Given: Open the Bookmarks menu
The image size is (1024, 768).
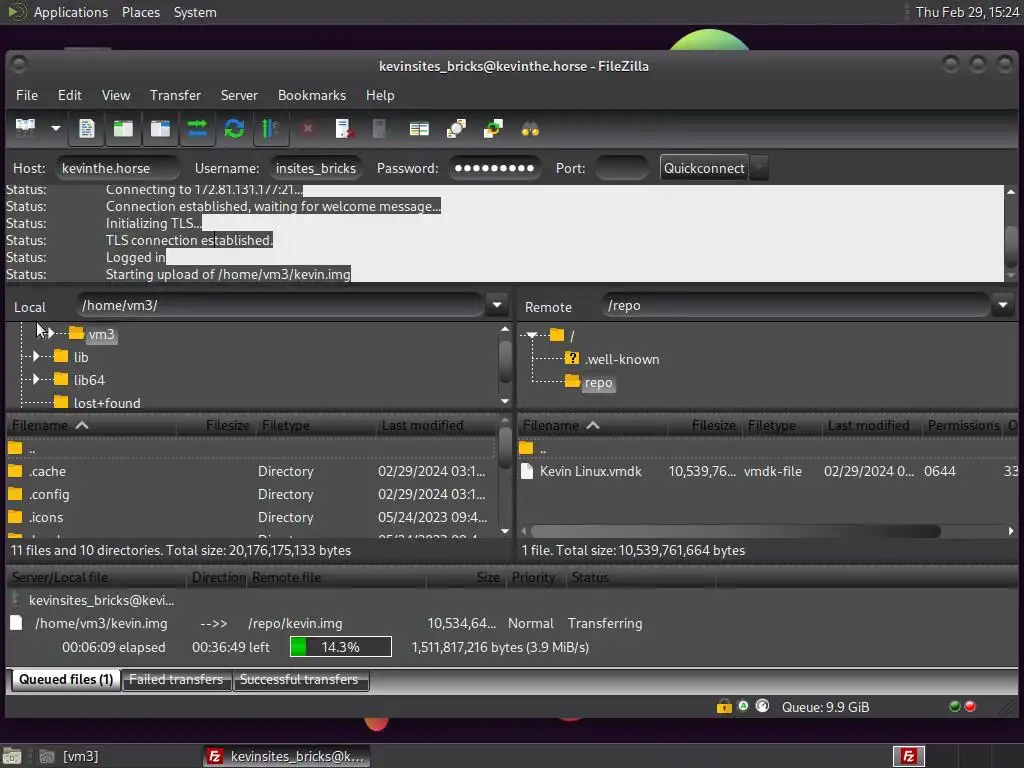Looking at the screenshot, I should point(312,95).
